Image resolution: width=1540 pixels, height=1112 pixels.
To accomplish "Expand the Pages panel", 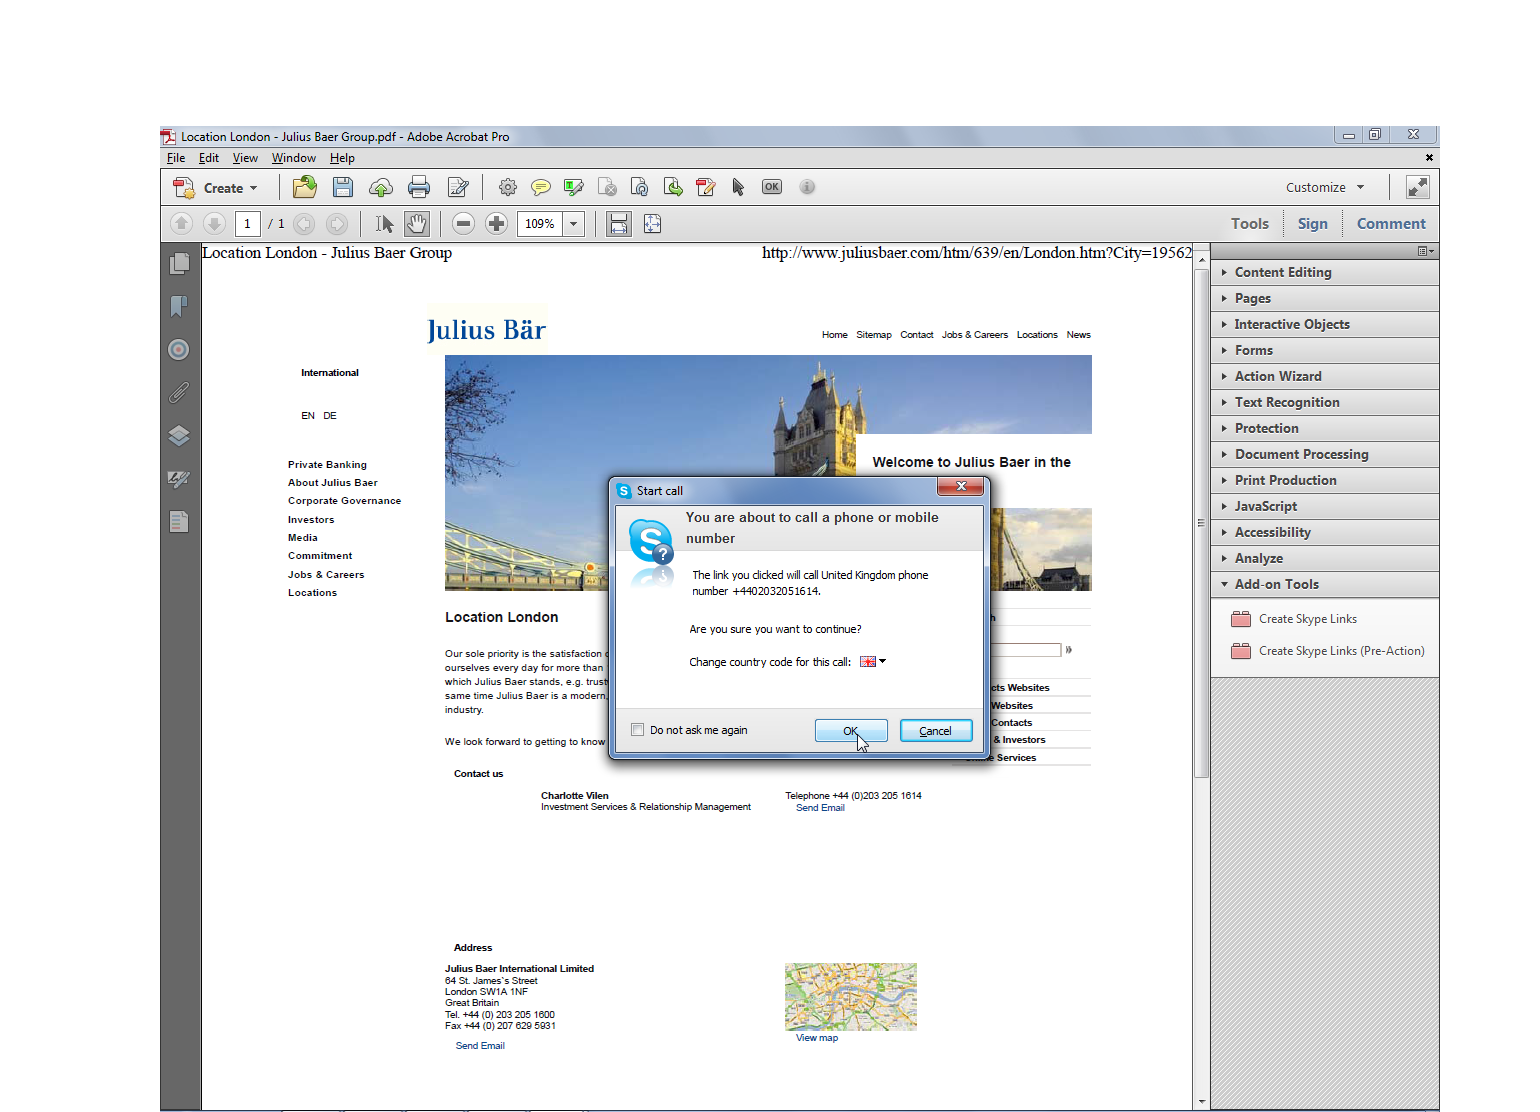I will pos(1325,298).
